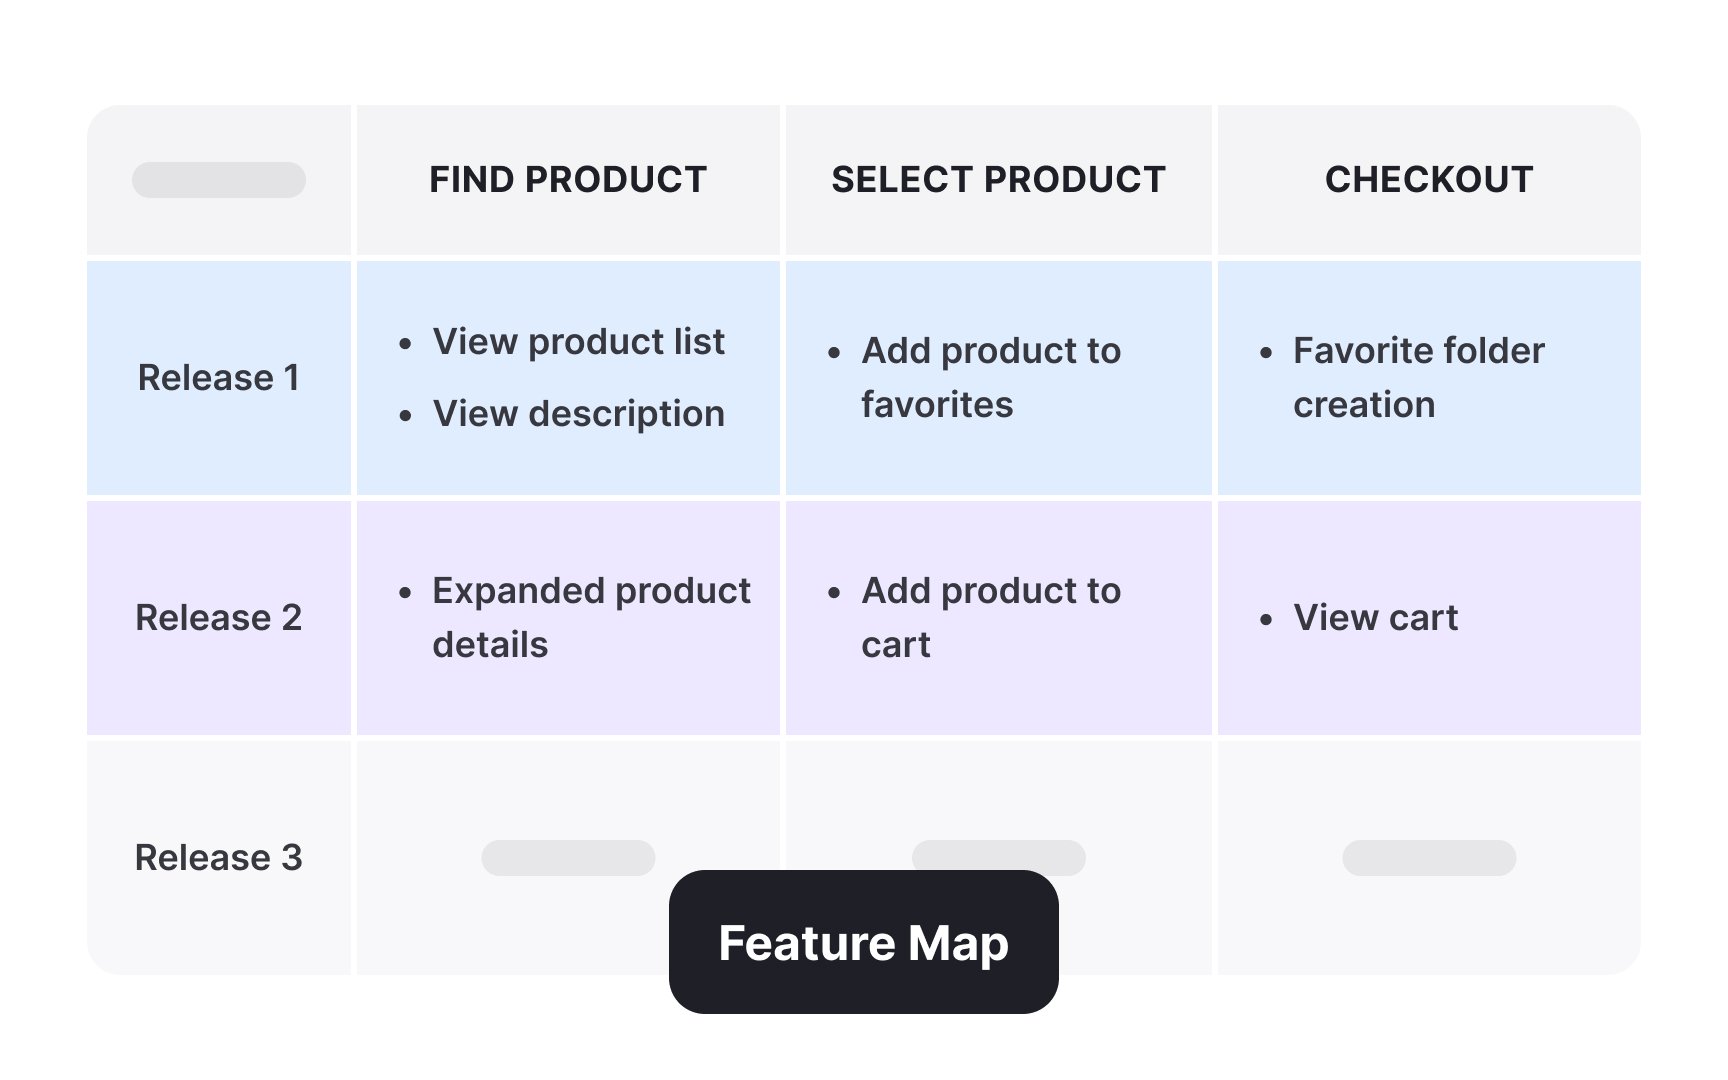The height and width of the screenshot is (1080, 1728).
Task: Select Add product to cart item
Action: point(991,618)
